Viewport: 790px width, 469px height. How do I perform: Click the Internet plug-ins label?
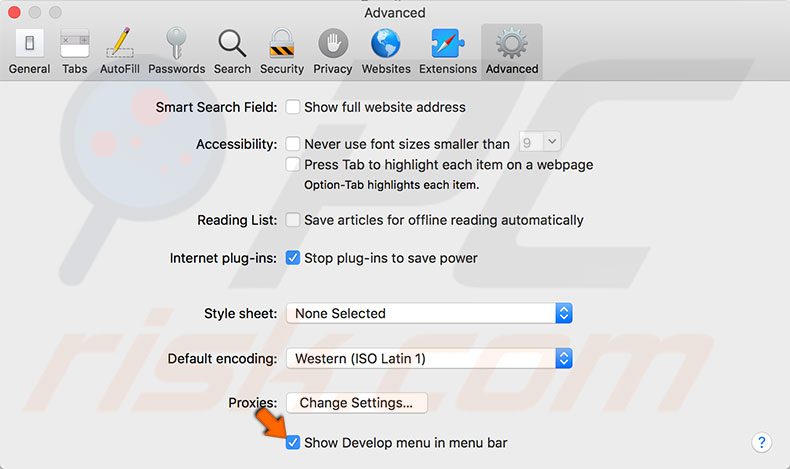223,258
